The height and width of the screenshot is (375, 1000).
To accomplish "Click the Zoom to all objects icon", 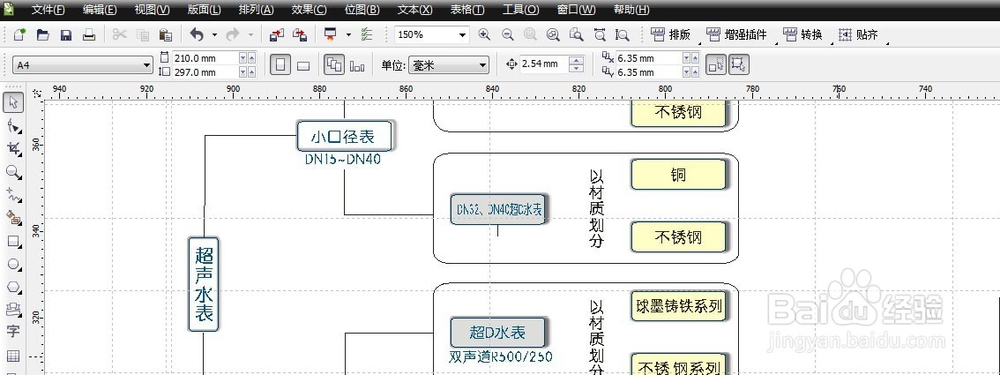I will click(x=553, y=35).
